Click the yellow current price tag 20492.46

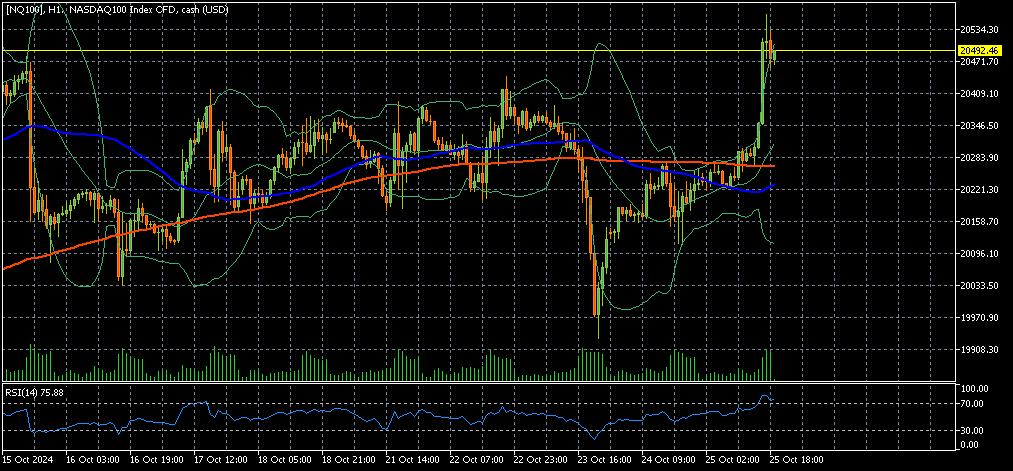click(979, 50)
